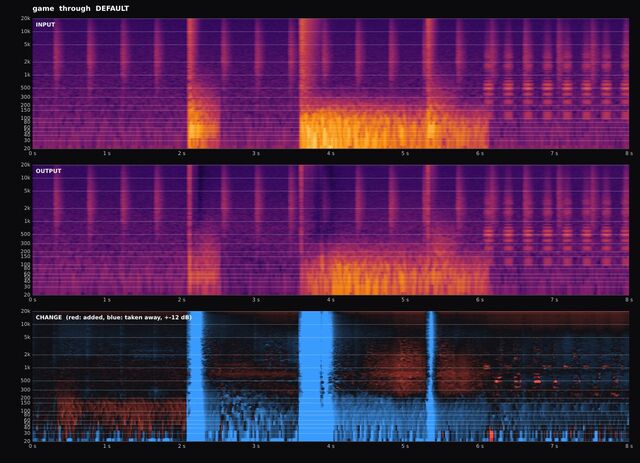This screenshot has width=640, height=463.
Task: Click the 7 s time tick below the CHANGE panel
Action: 554,446
